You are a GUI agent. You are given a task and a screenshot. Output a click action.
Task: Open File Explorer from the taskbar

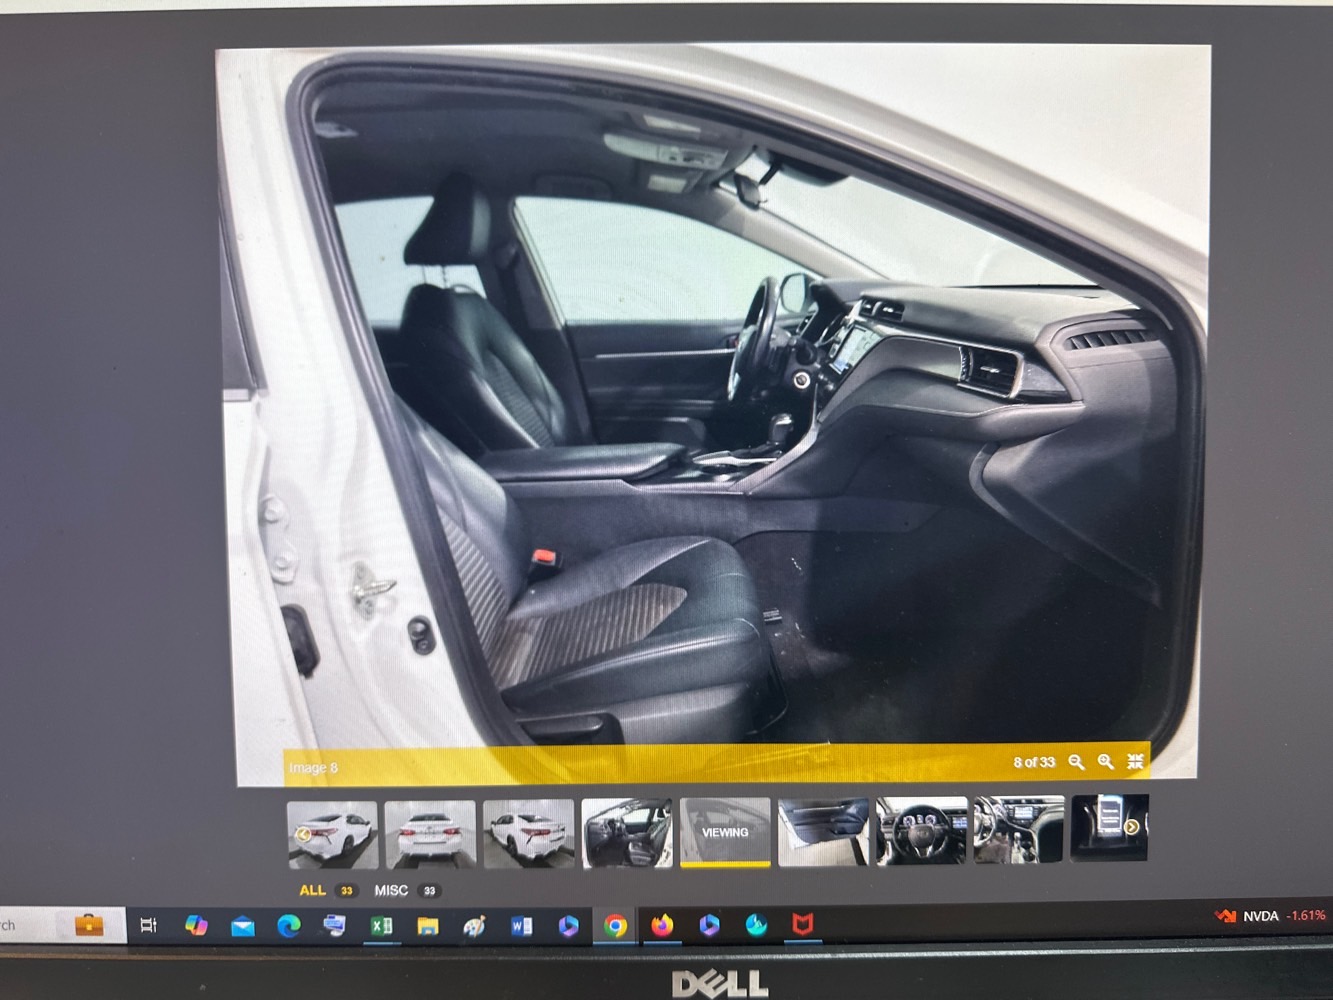[428, 927]
